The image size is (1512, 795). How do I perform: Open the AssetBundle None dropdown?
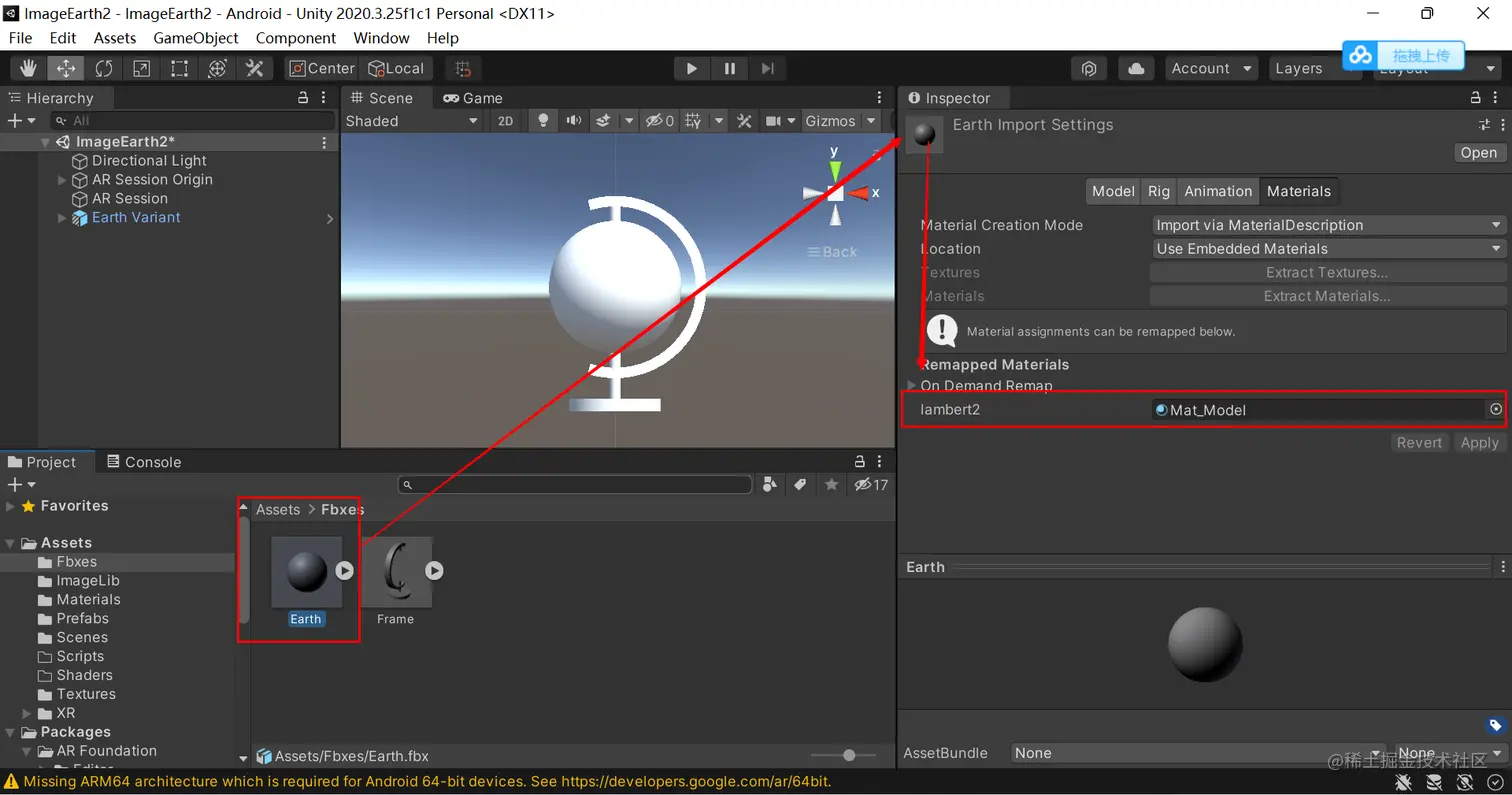tap(1197, 753)
